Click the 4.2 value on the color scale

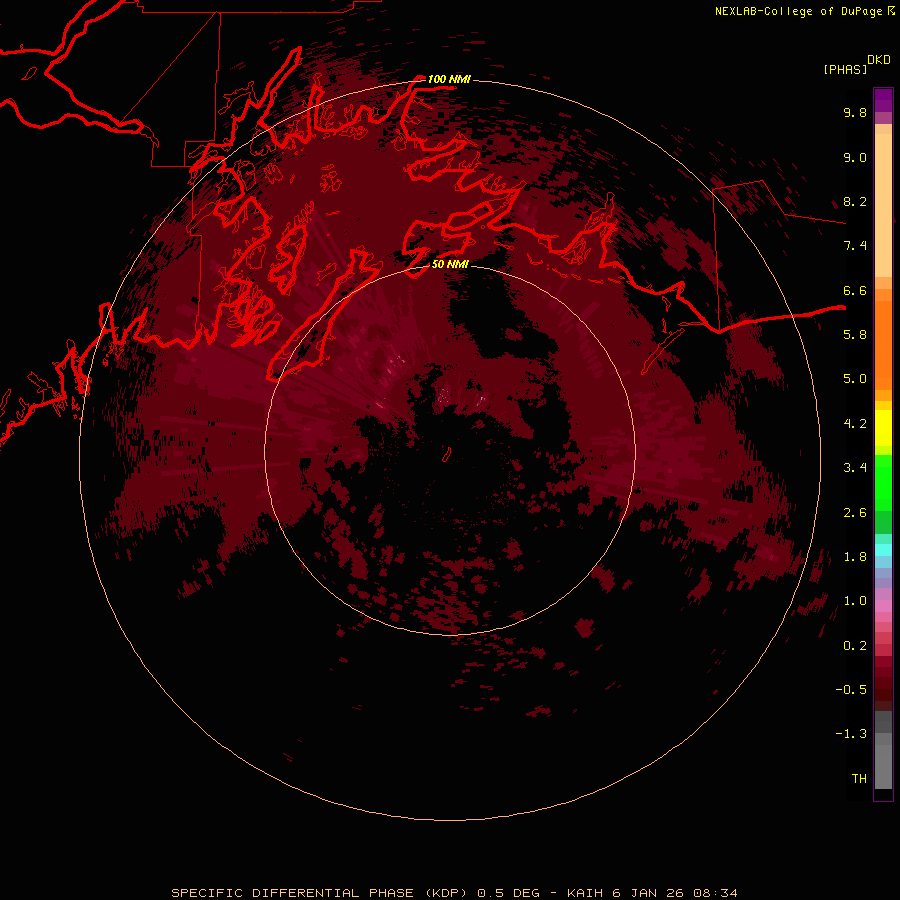coord(855,424)
